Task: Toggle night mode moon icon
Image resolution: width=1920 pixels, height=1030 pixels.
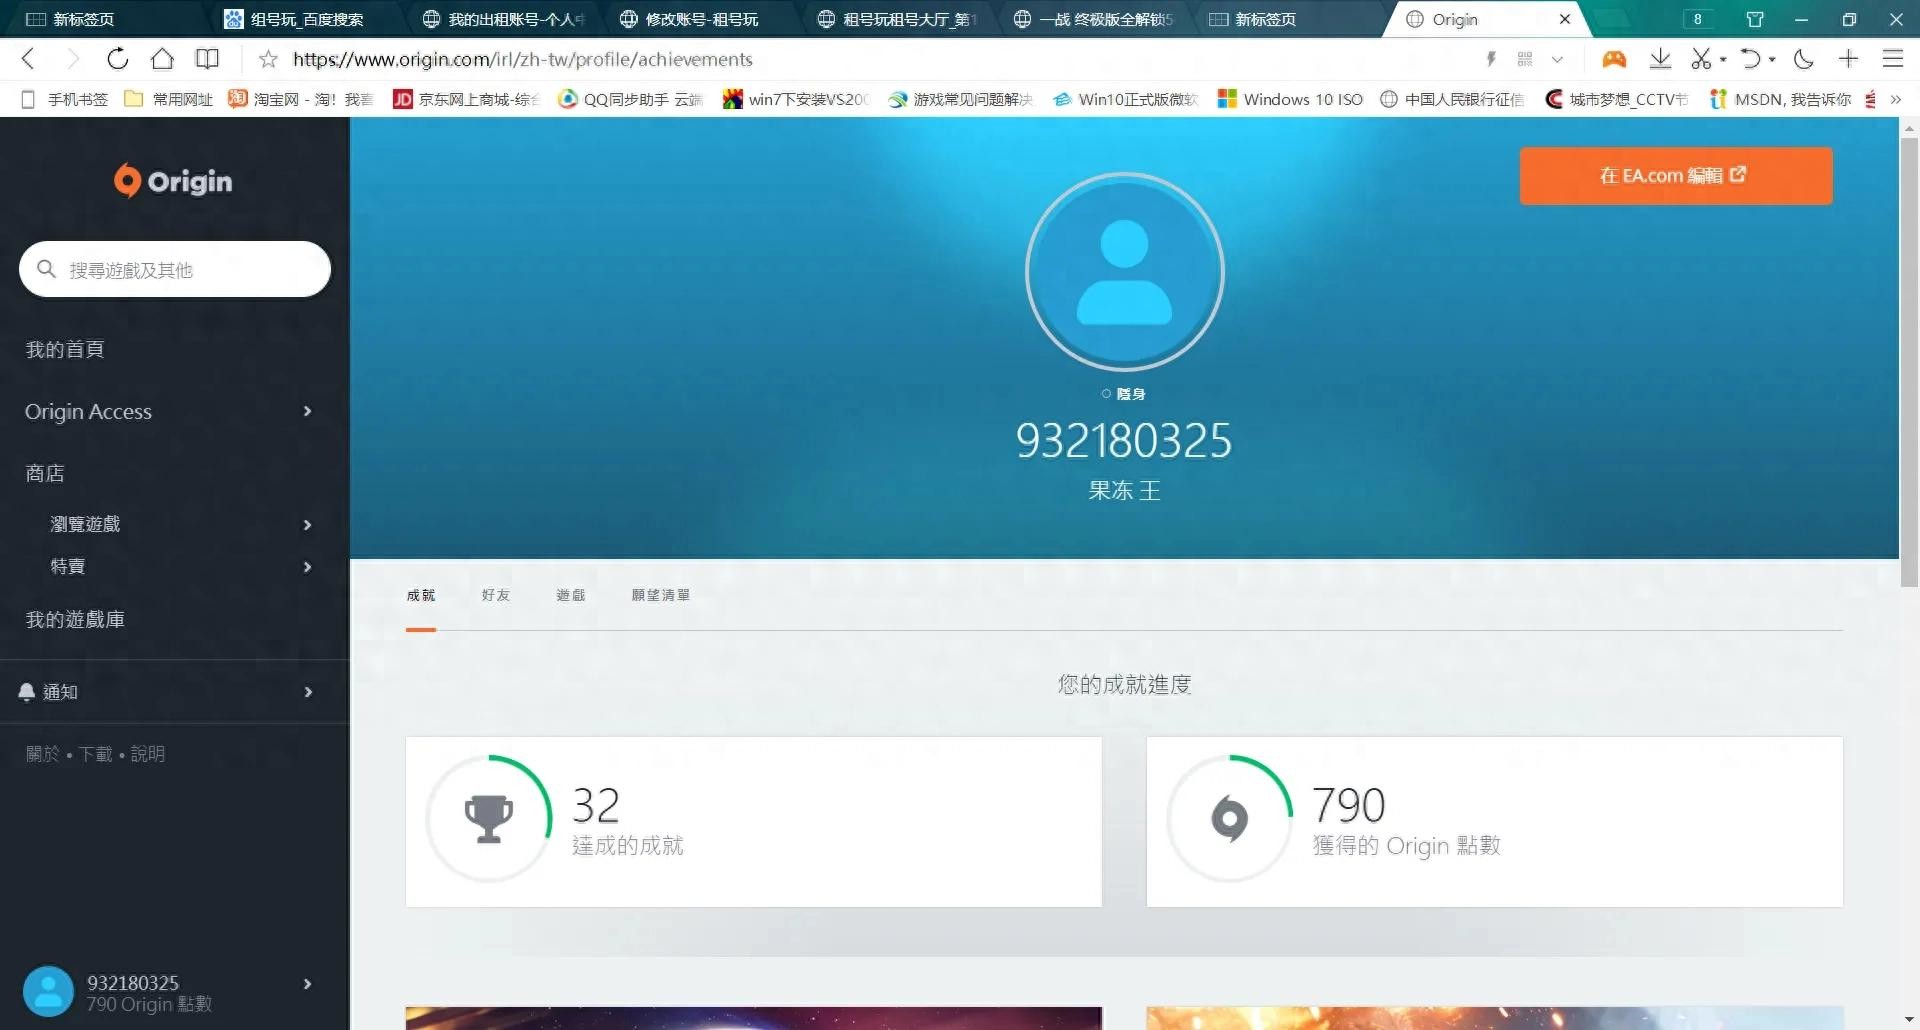Action: click(1804, 59)
